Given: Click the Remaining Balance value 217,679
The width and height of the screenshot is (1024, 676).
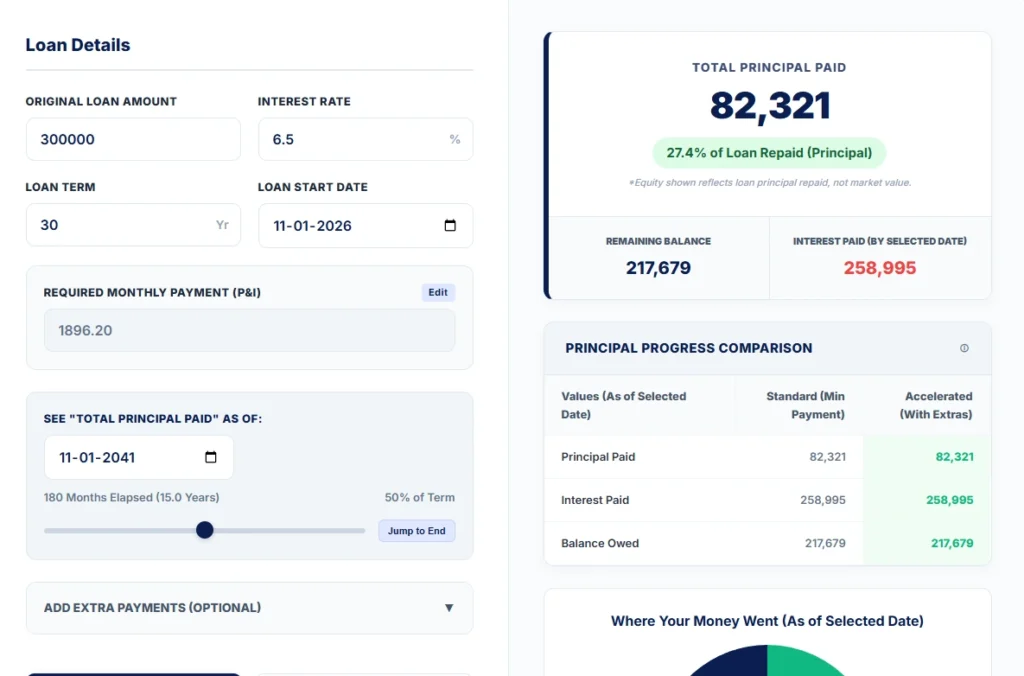Looking at the screenshot, I should point(658,268).
